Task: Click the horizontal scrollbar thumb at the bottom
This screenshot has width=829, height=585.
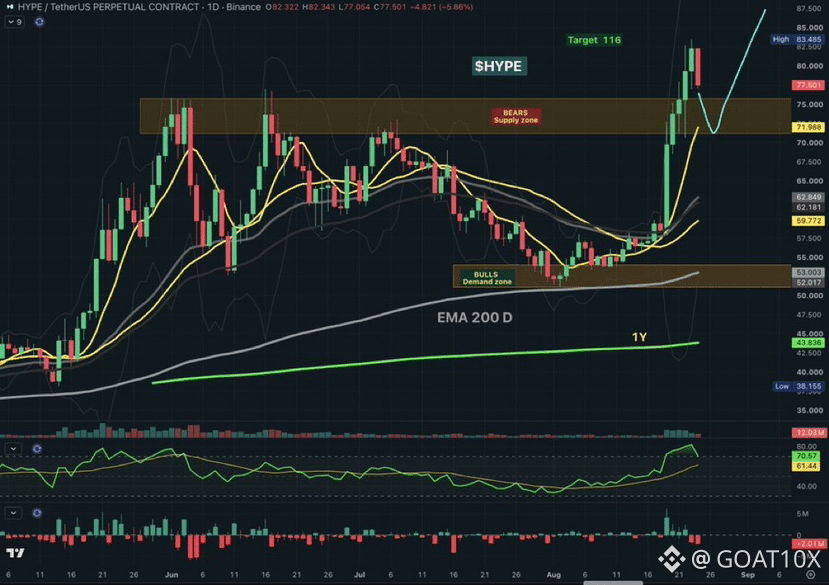Action: [613, 583]
